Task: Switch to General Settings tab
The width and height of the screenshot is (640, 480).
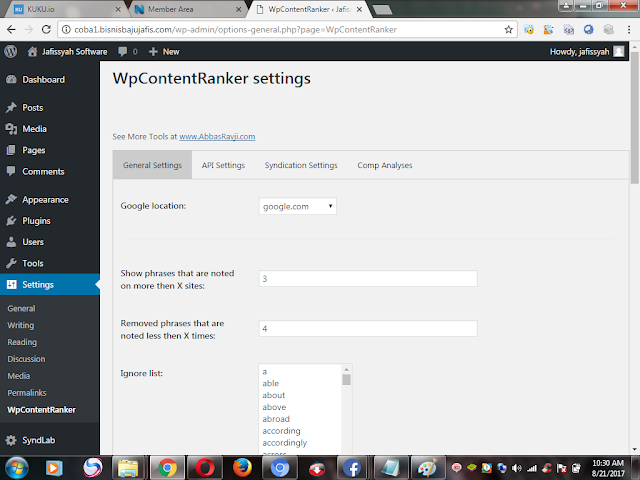Action: point(152,165)
